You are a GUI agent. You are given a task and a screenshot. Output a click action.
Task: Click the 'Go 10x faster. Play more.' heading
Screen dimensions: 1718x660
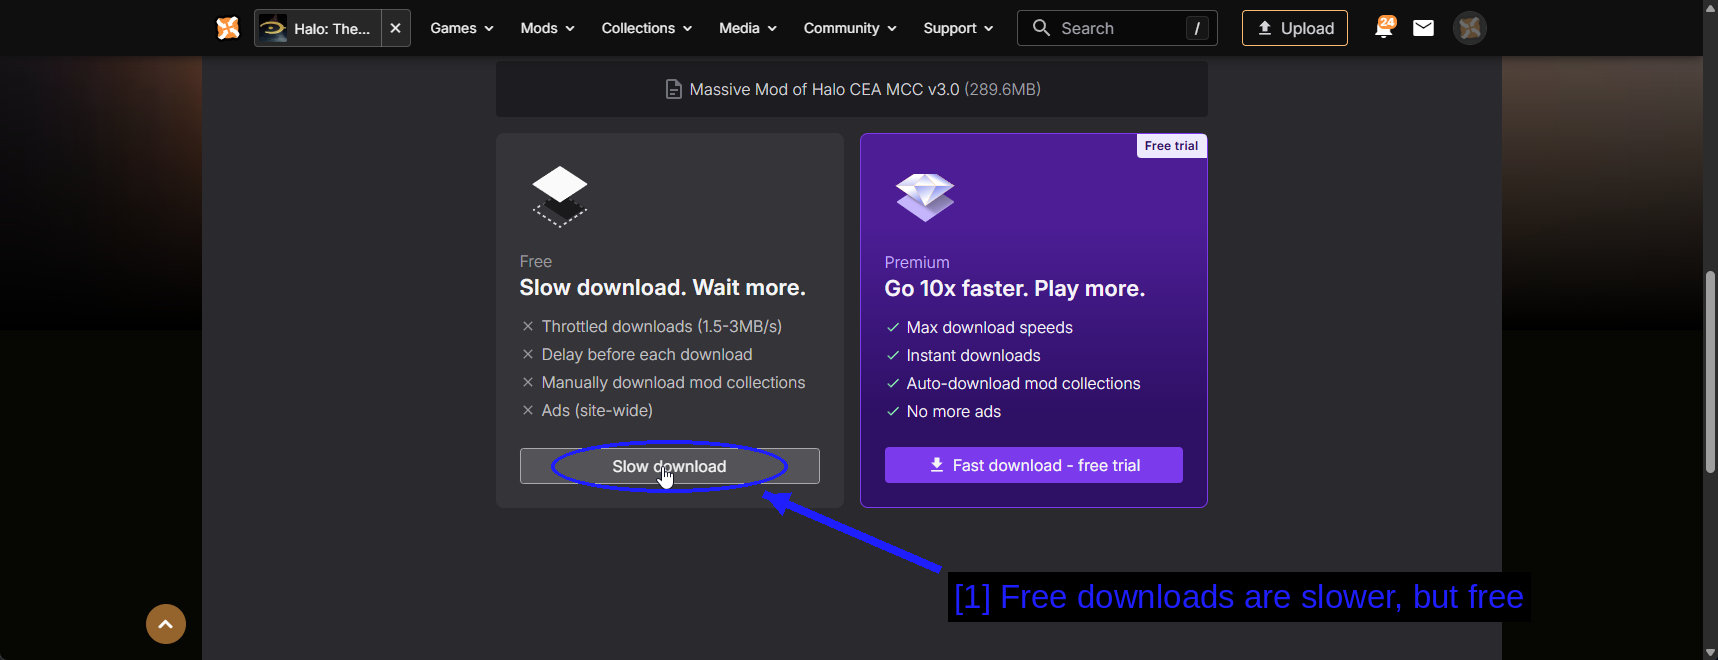click(1015, 288)
